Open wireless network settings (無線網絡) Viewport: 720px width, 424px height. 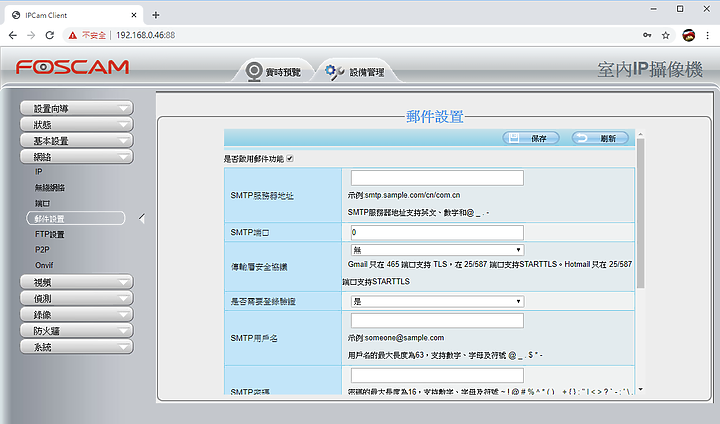click(50, 187)
